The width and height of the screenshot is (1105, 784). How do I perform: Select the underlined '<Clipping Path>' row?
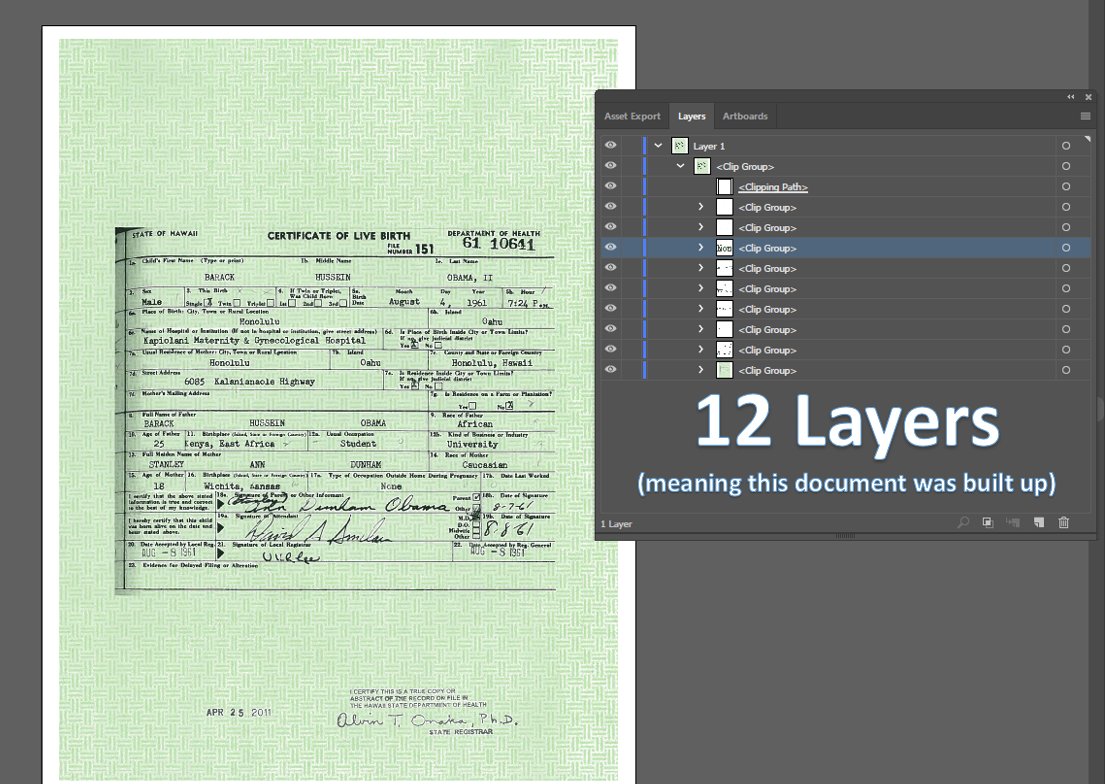pos(773,188)
